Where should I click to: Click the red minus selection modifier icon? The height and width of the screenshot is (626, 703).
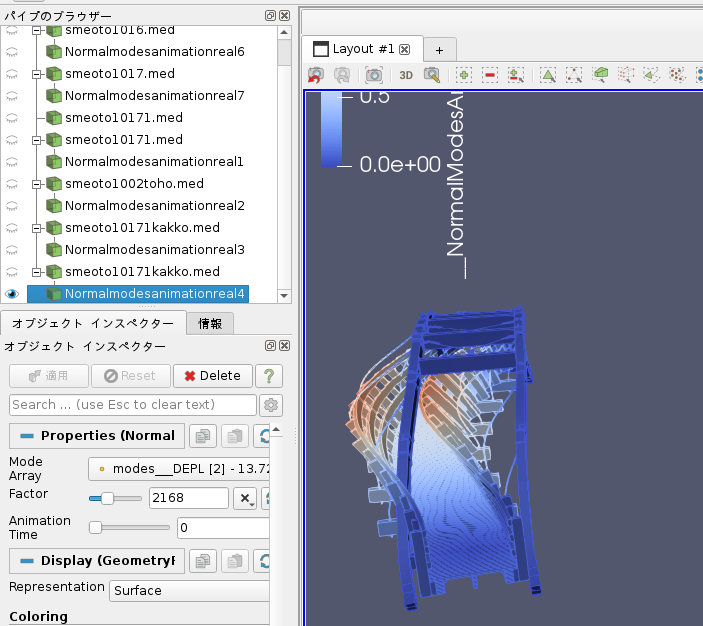pyautogui.click(x=490, y=75)
